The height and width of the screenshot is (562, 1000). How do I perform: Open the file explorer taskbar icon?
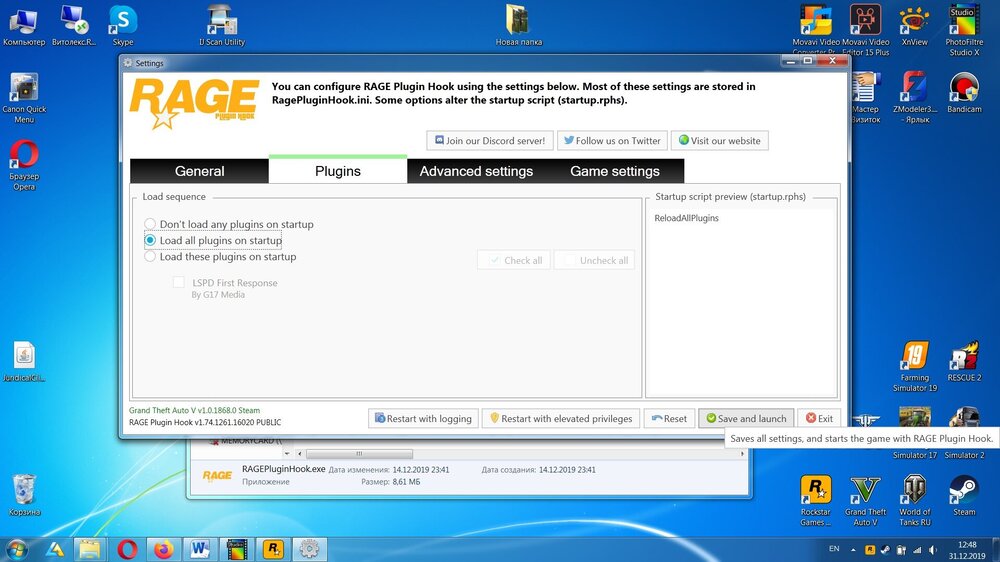coord(90,549)
